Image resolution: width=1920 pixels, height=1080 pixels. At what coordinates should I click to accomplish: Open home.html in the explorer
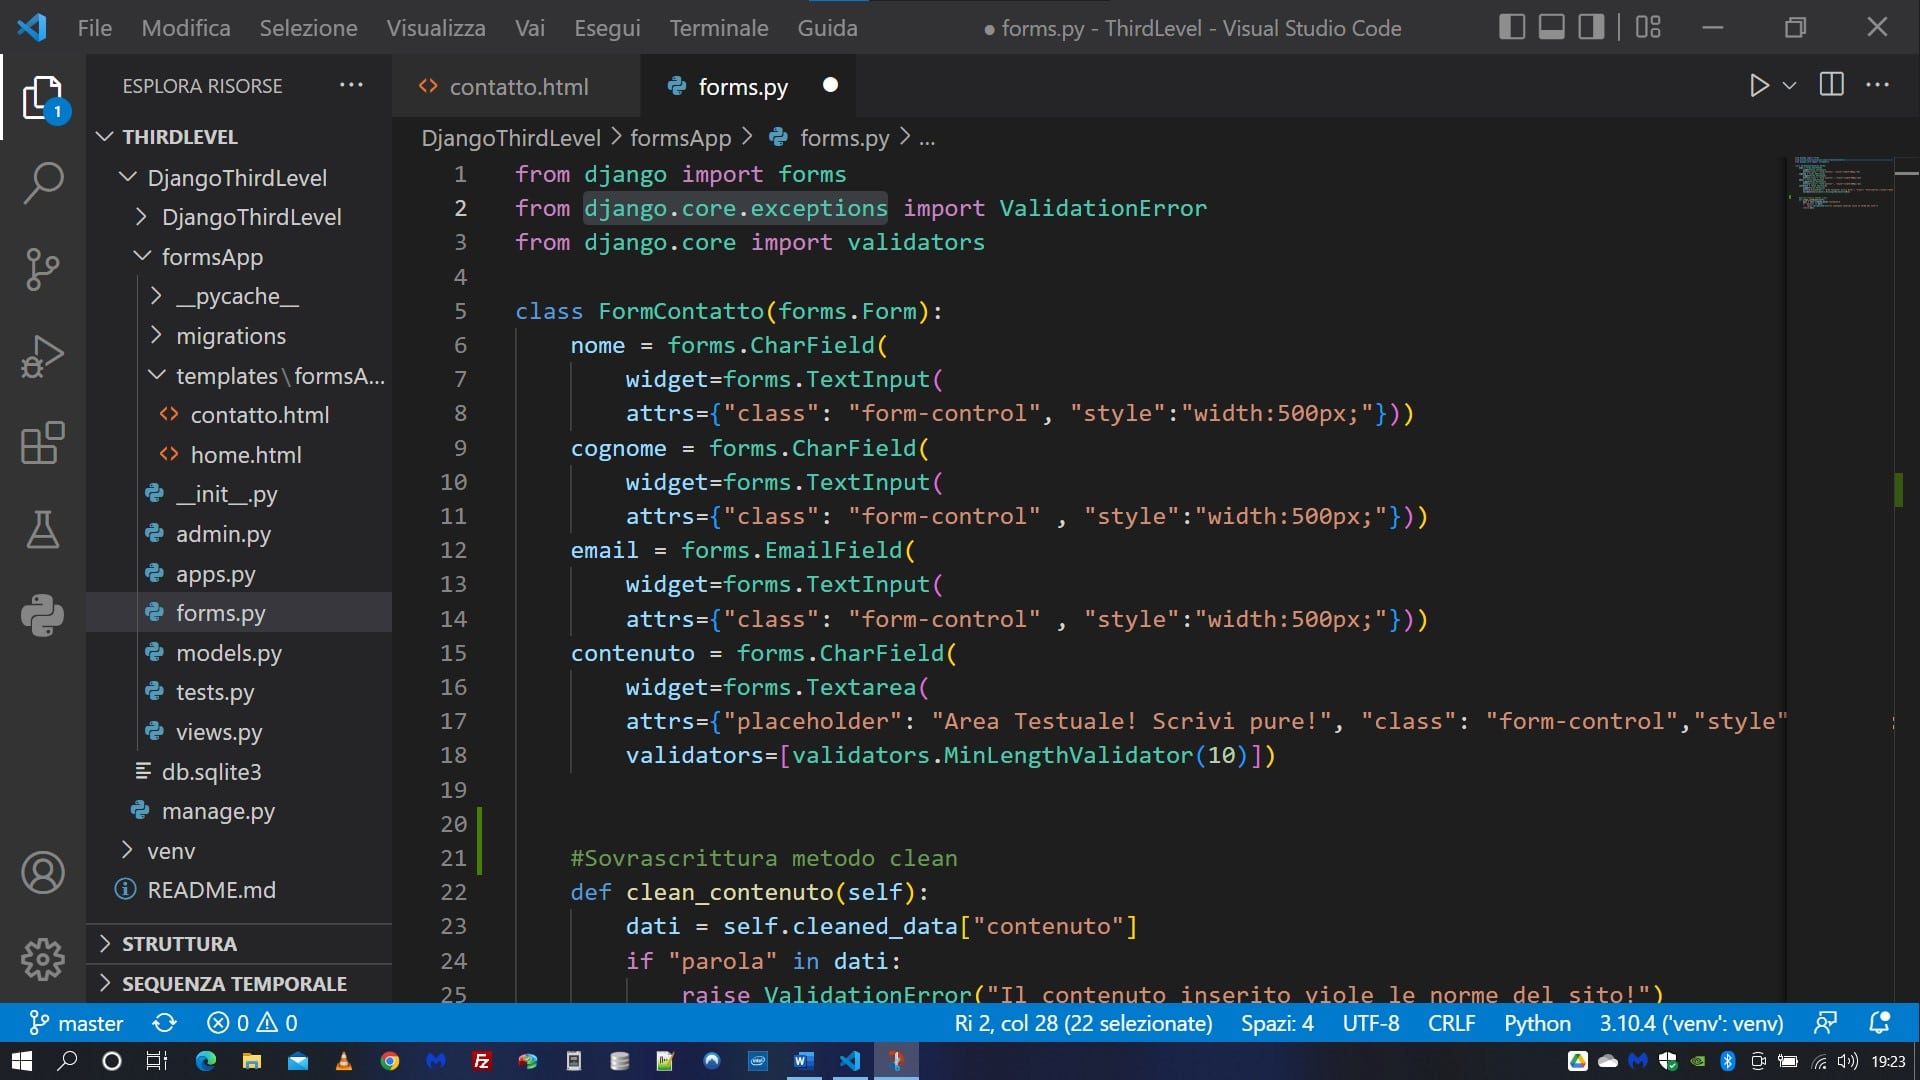245,455
